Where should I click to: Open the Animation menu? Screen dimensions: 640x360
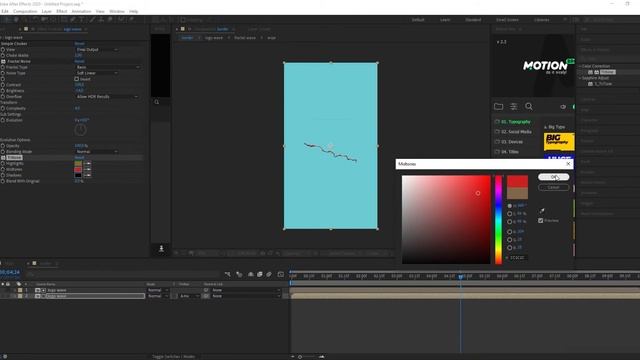pyautogui.click(x=81, y=11)
